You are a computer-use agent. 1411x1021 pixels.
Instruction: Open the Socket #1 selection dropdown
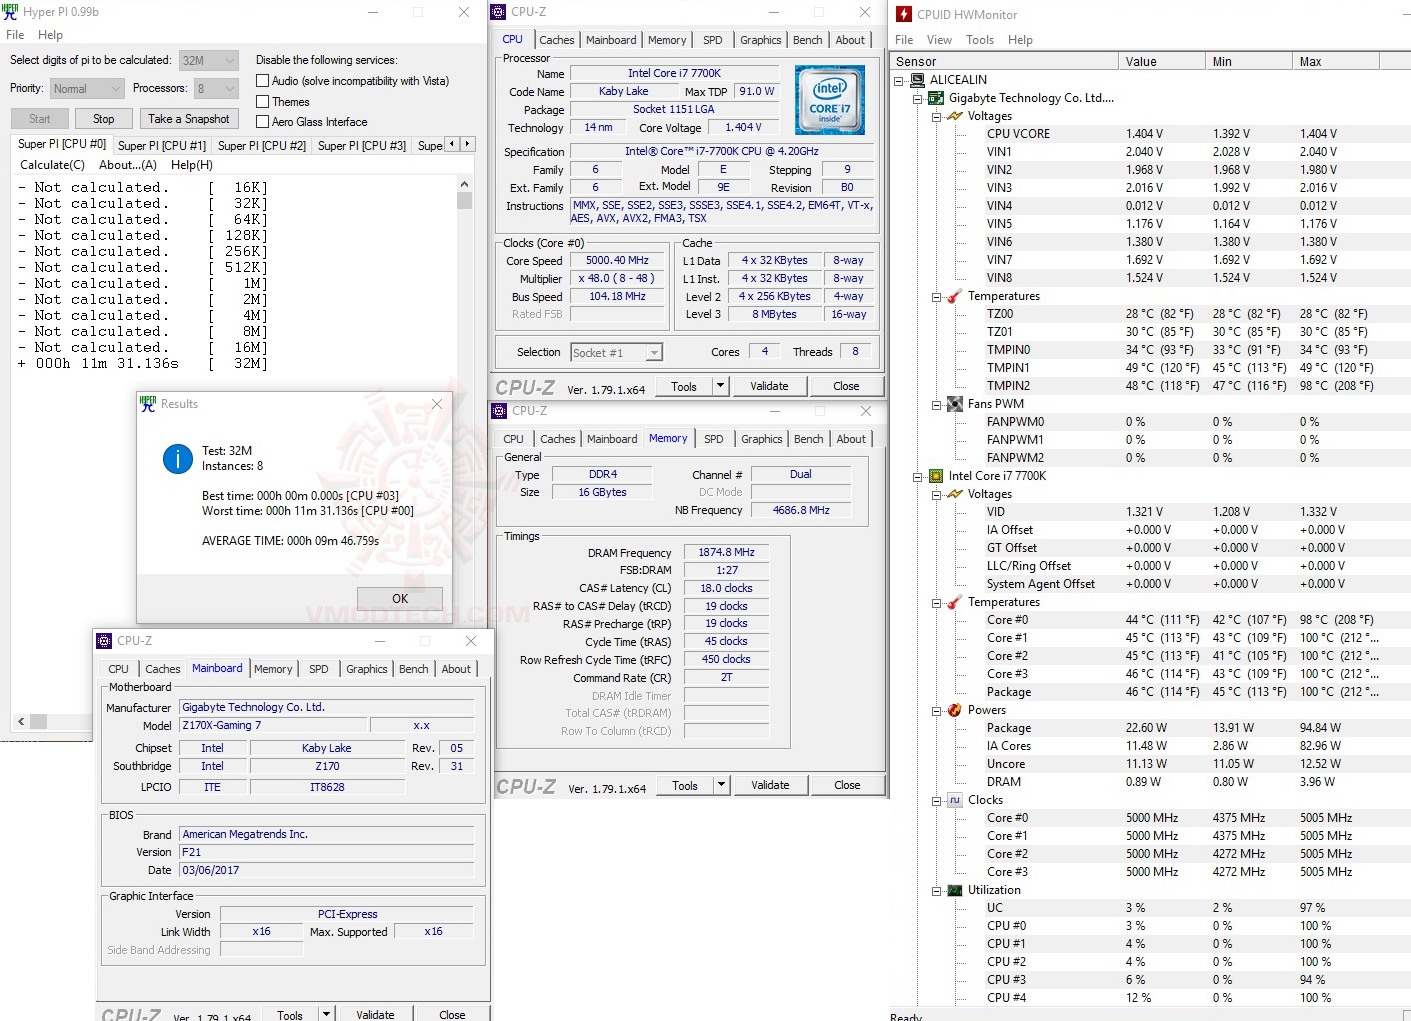(x=653, y=352)
